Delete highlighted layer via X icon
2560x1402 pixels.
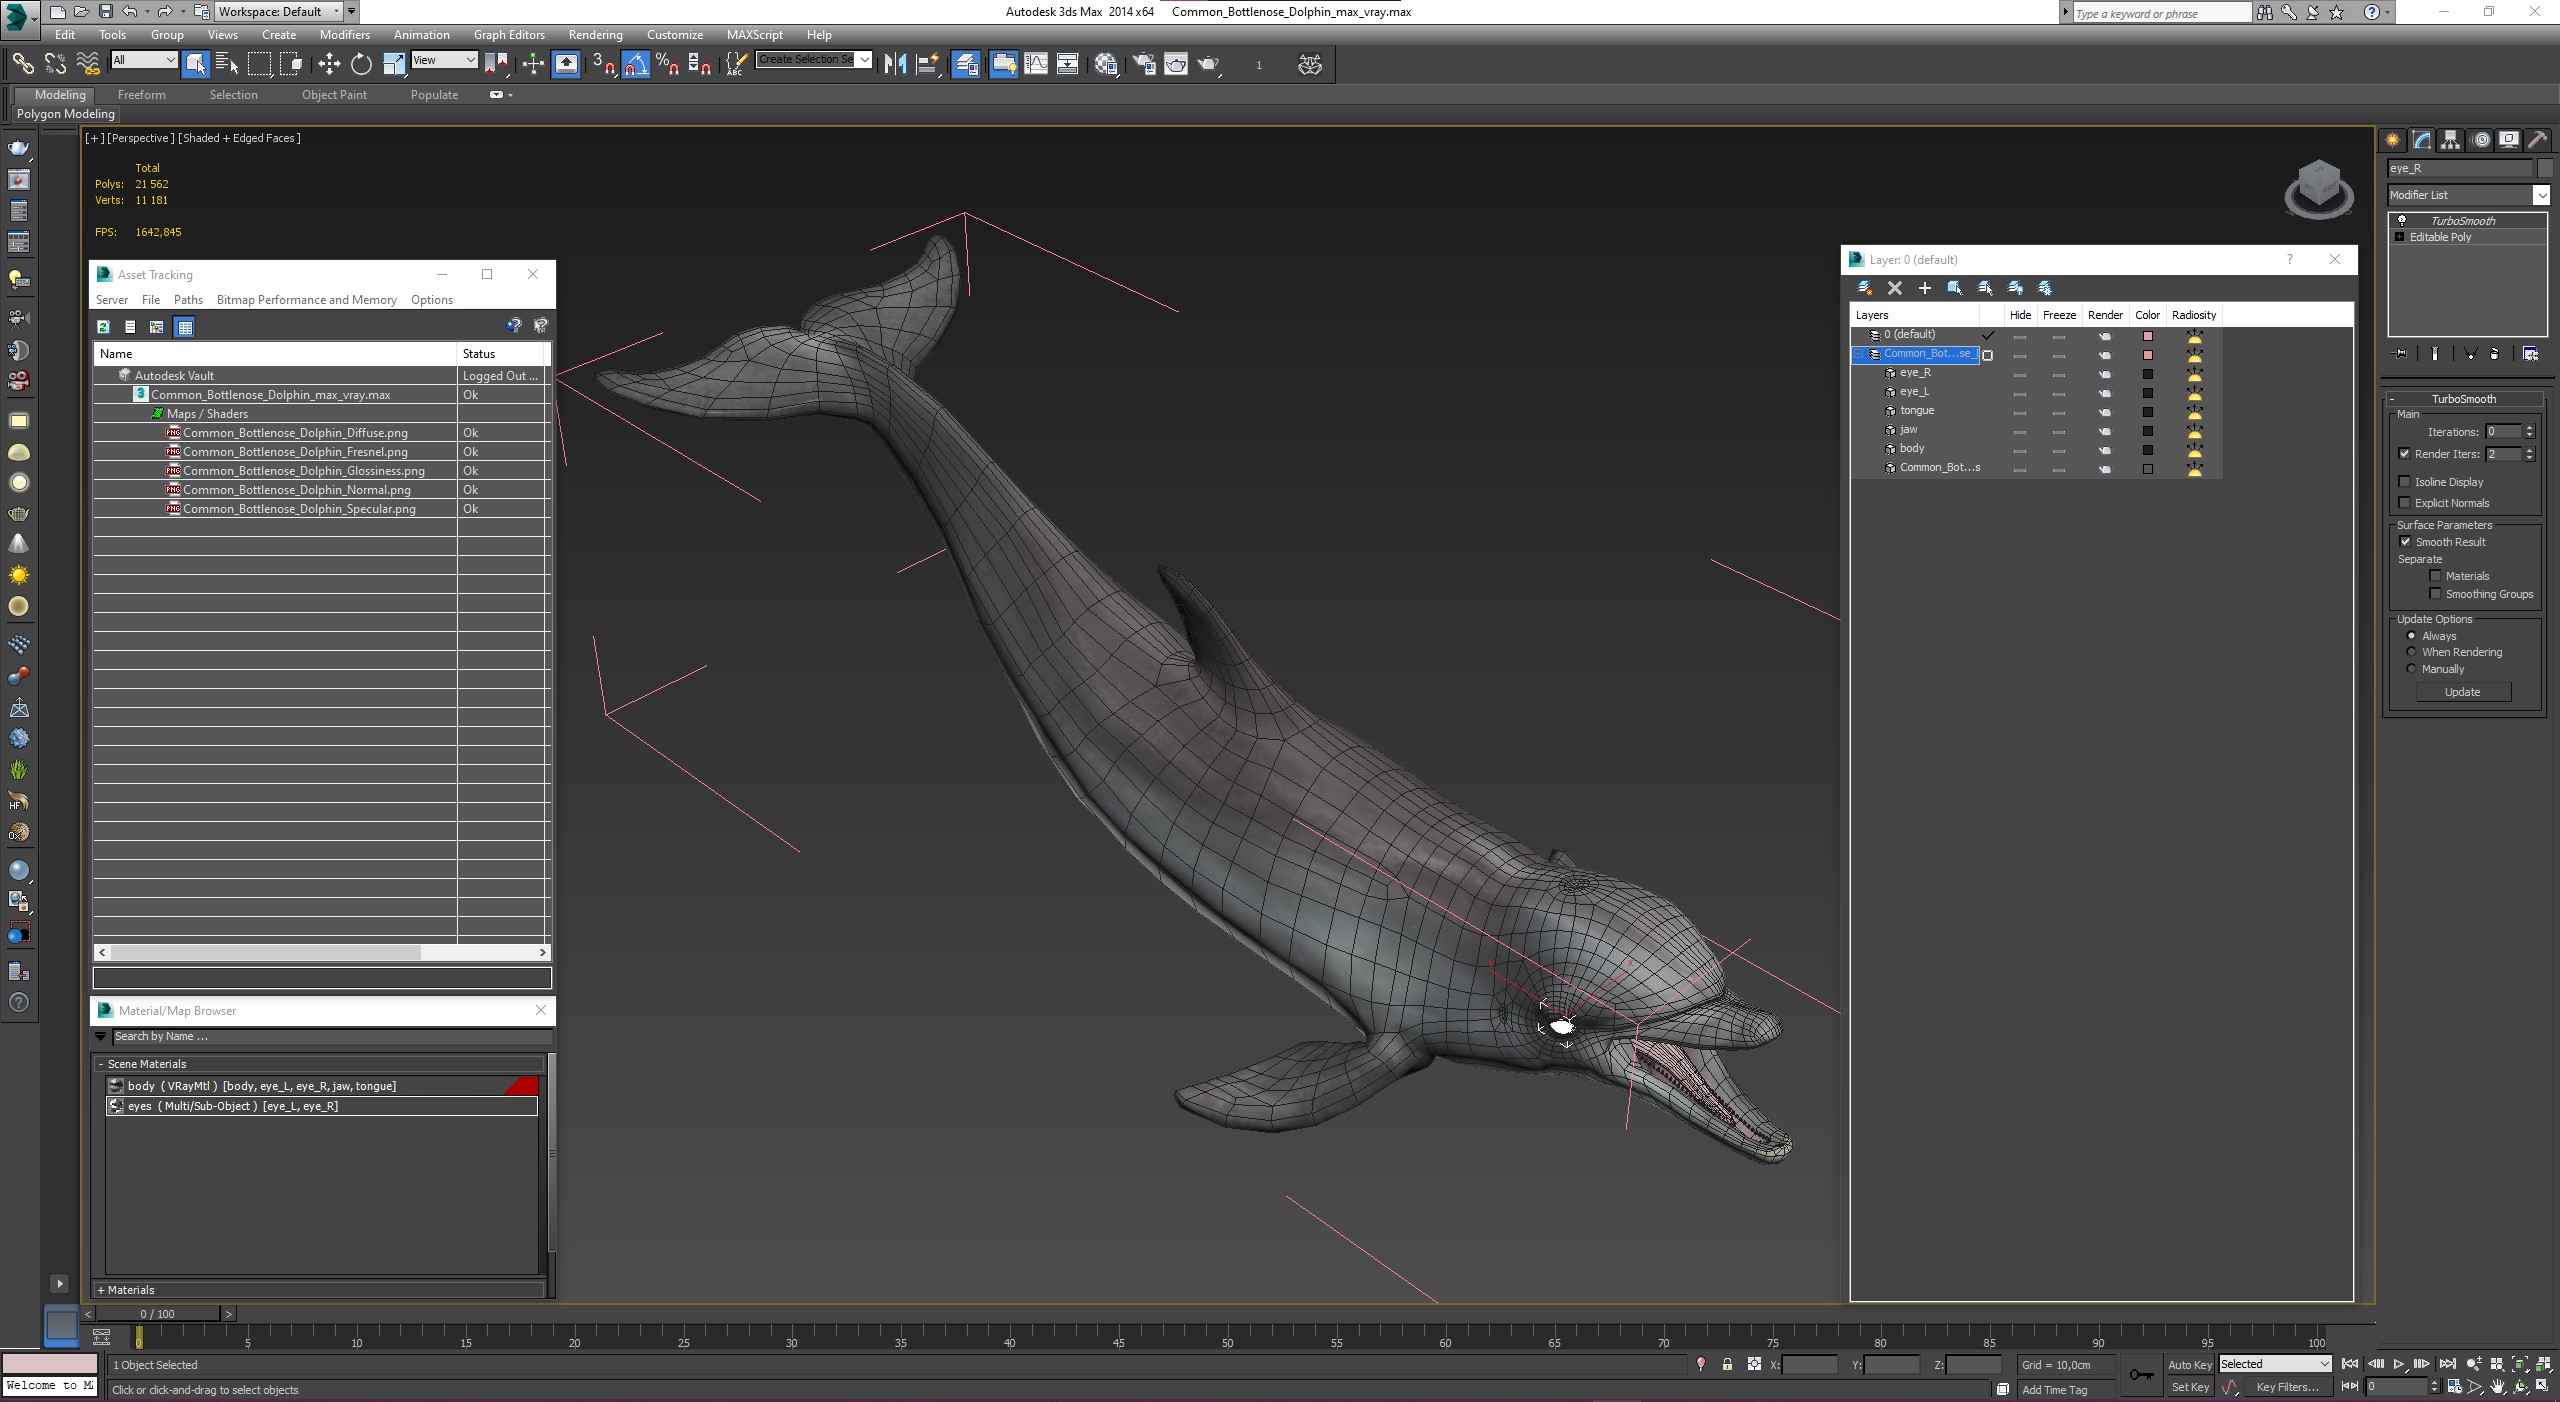pos(1894,288)
